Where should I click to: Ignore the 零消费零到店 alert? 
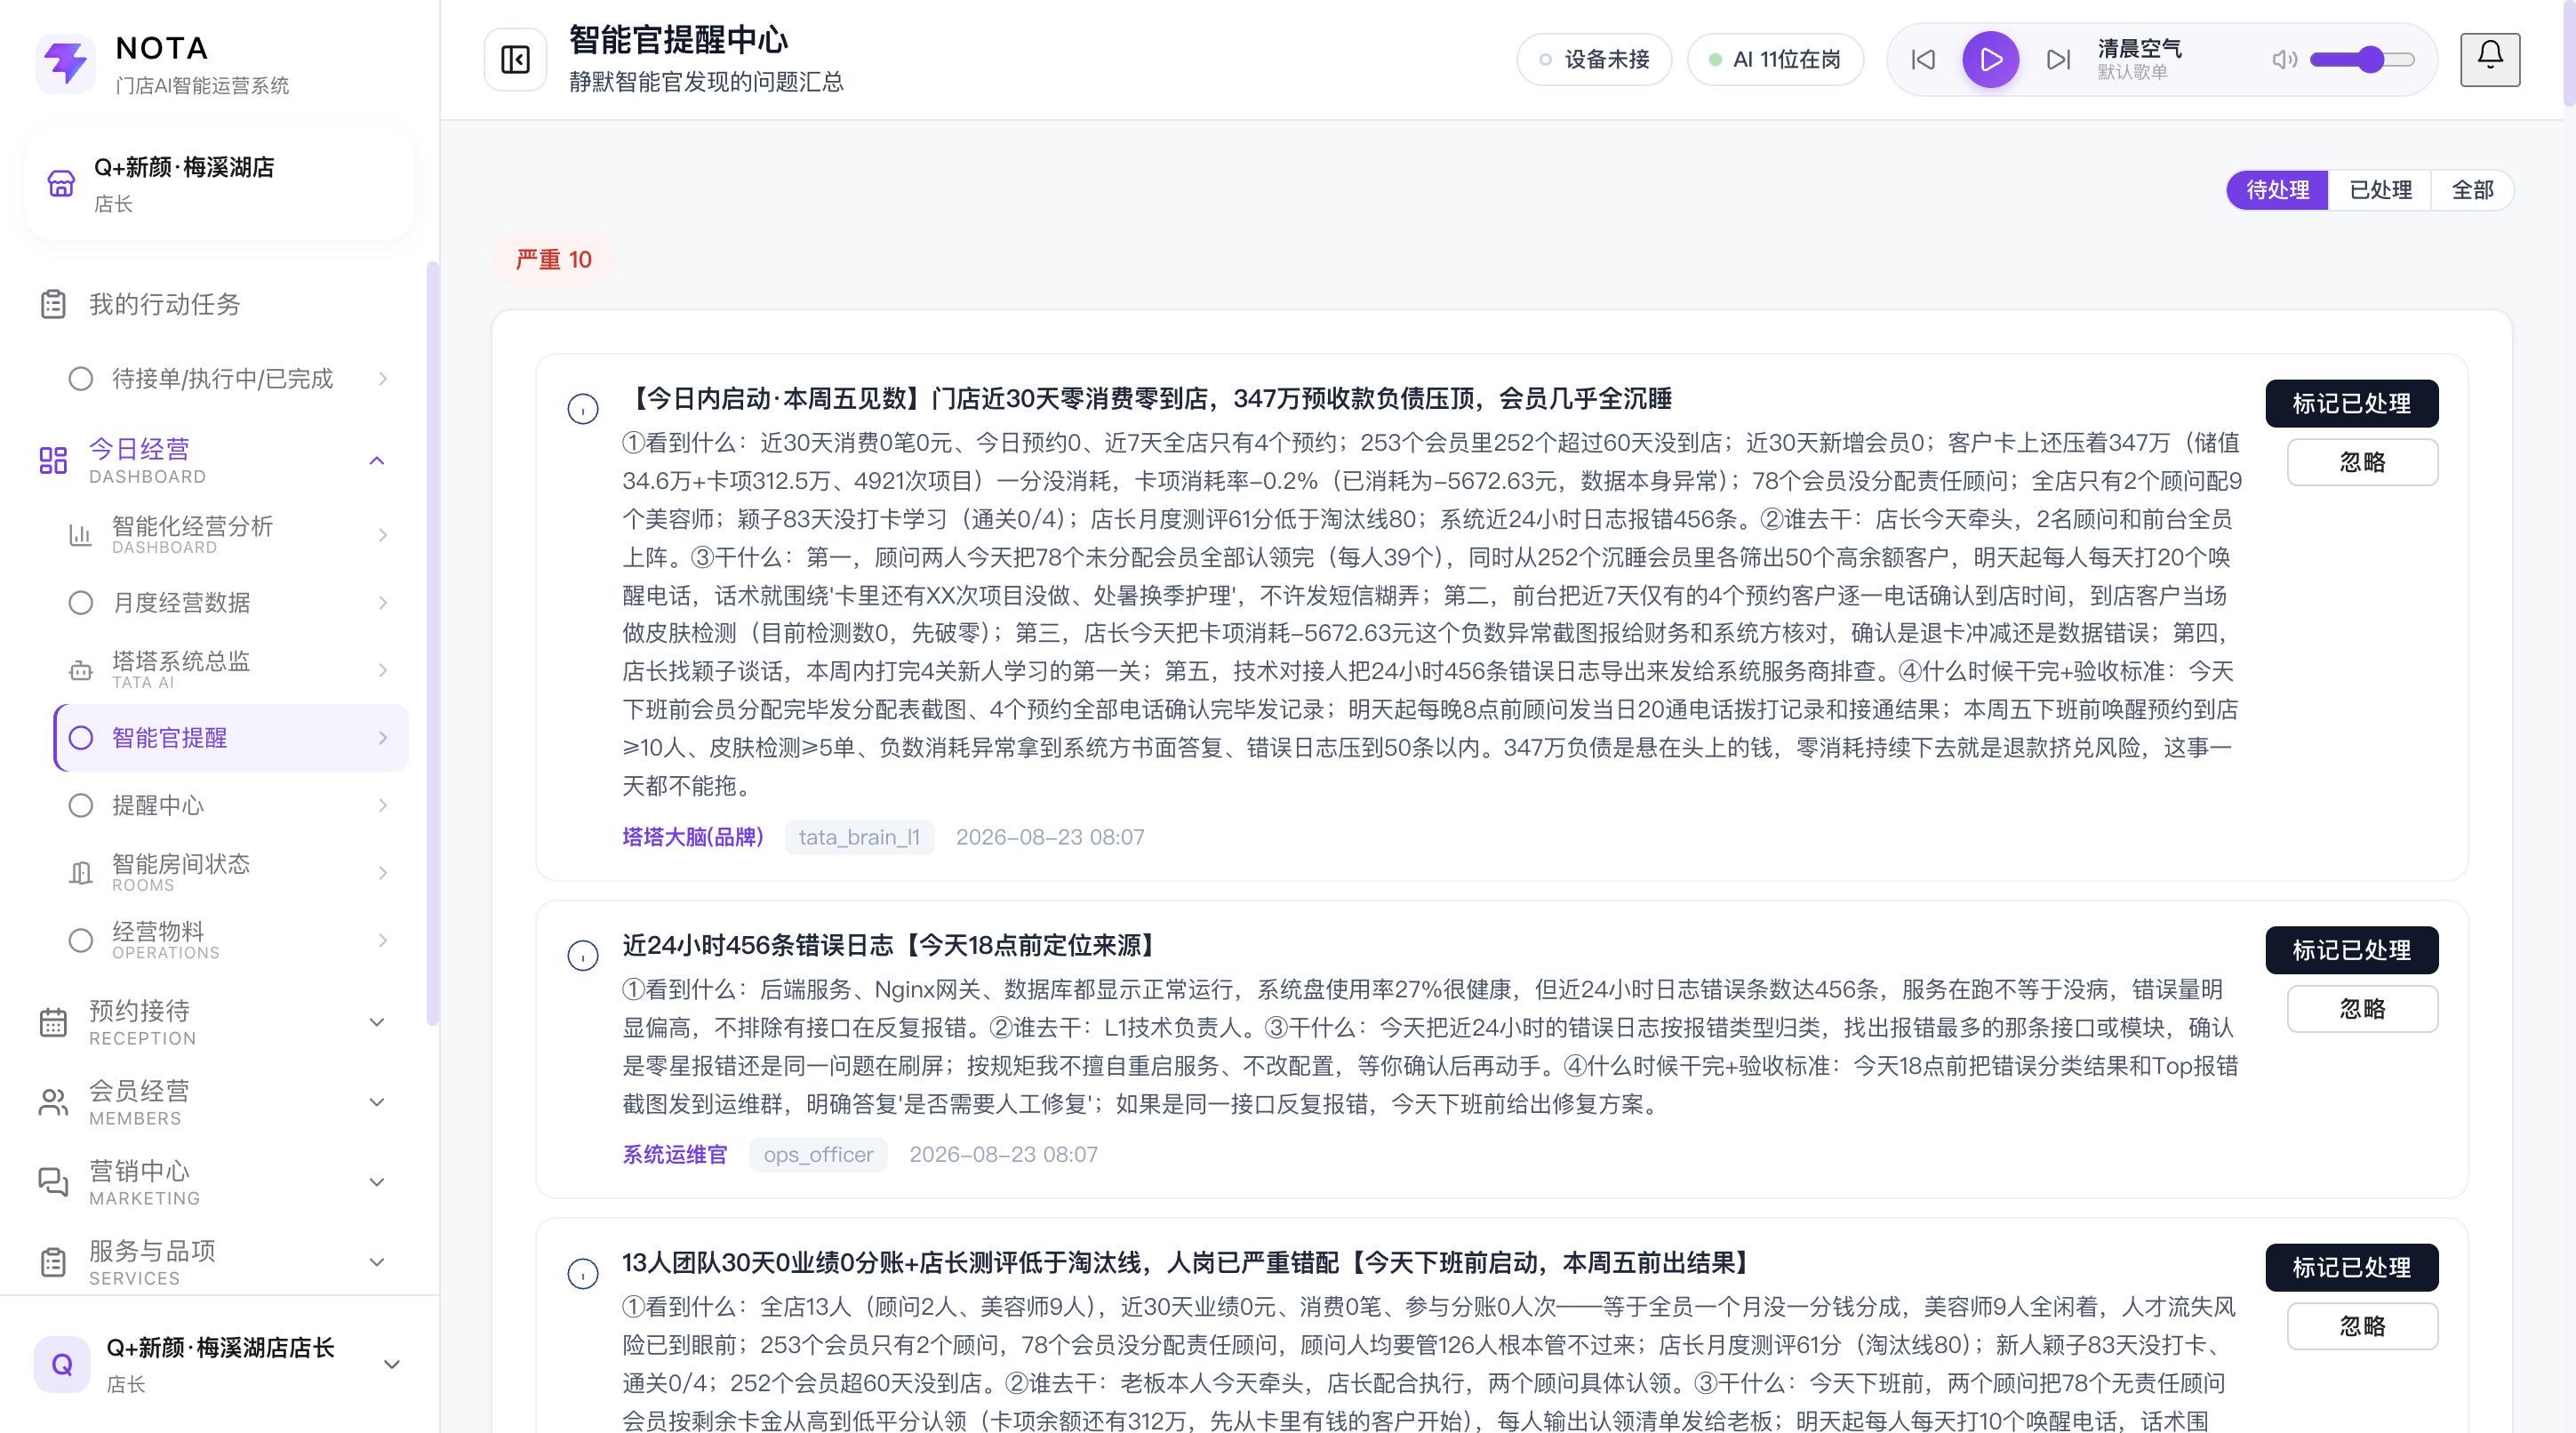(x=2362, y=462)
